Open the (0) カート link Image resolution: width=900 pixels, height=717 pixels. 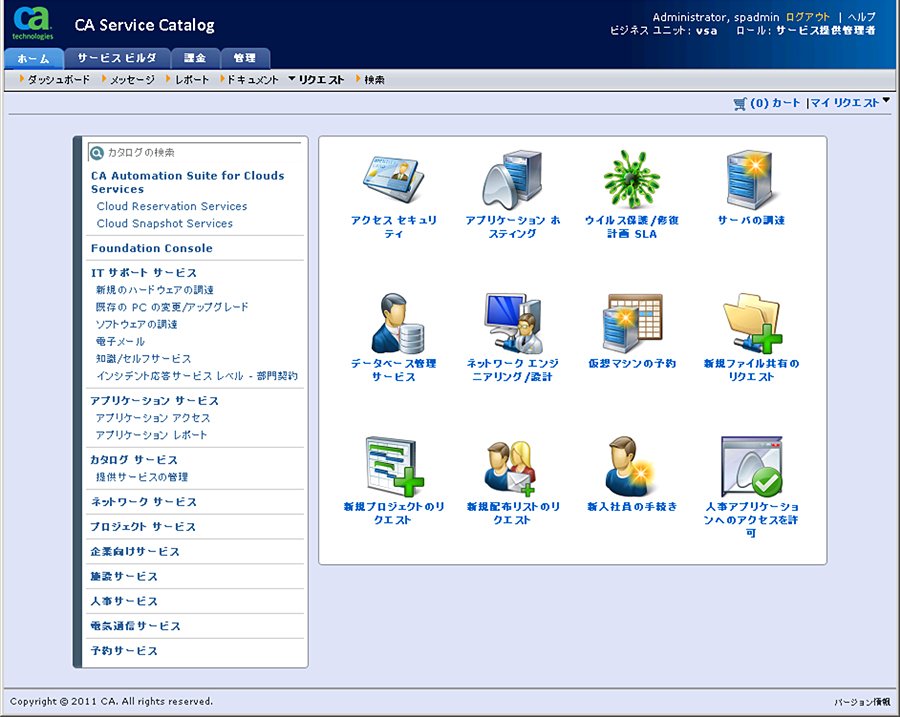(775, 103)
